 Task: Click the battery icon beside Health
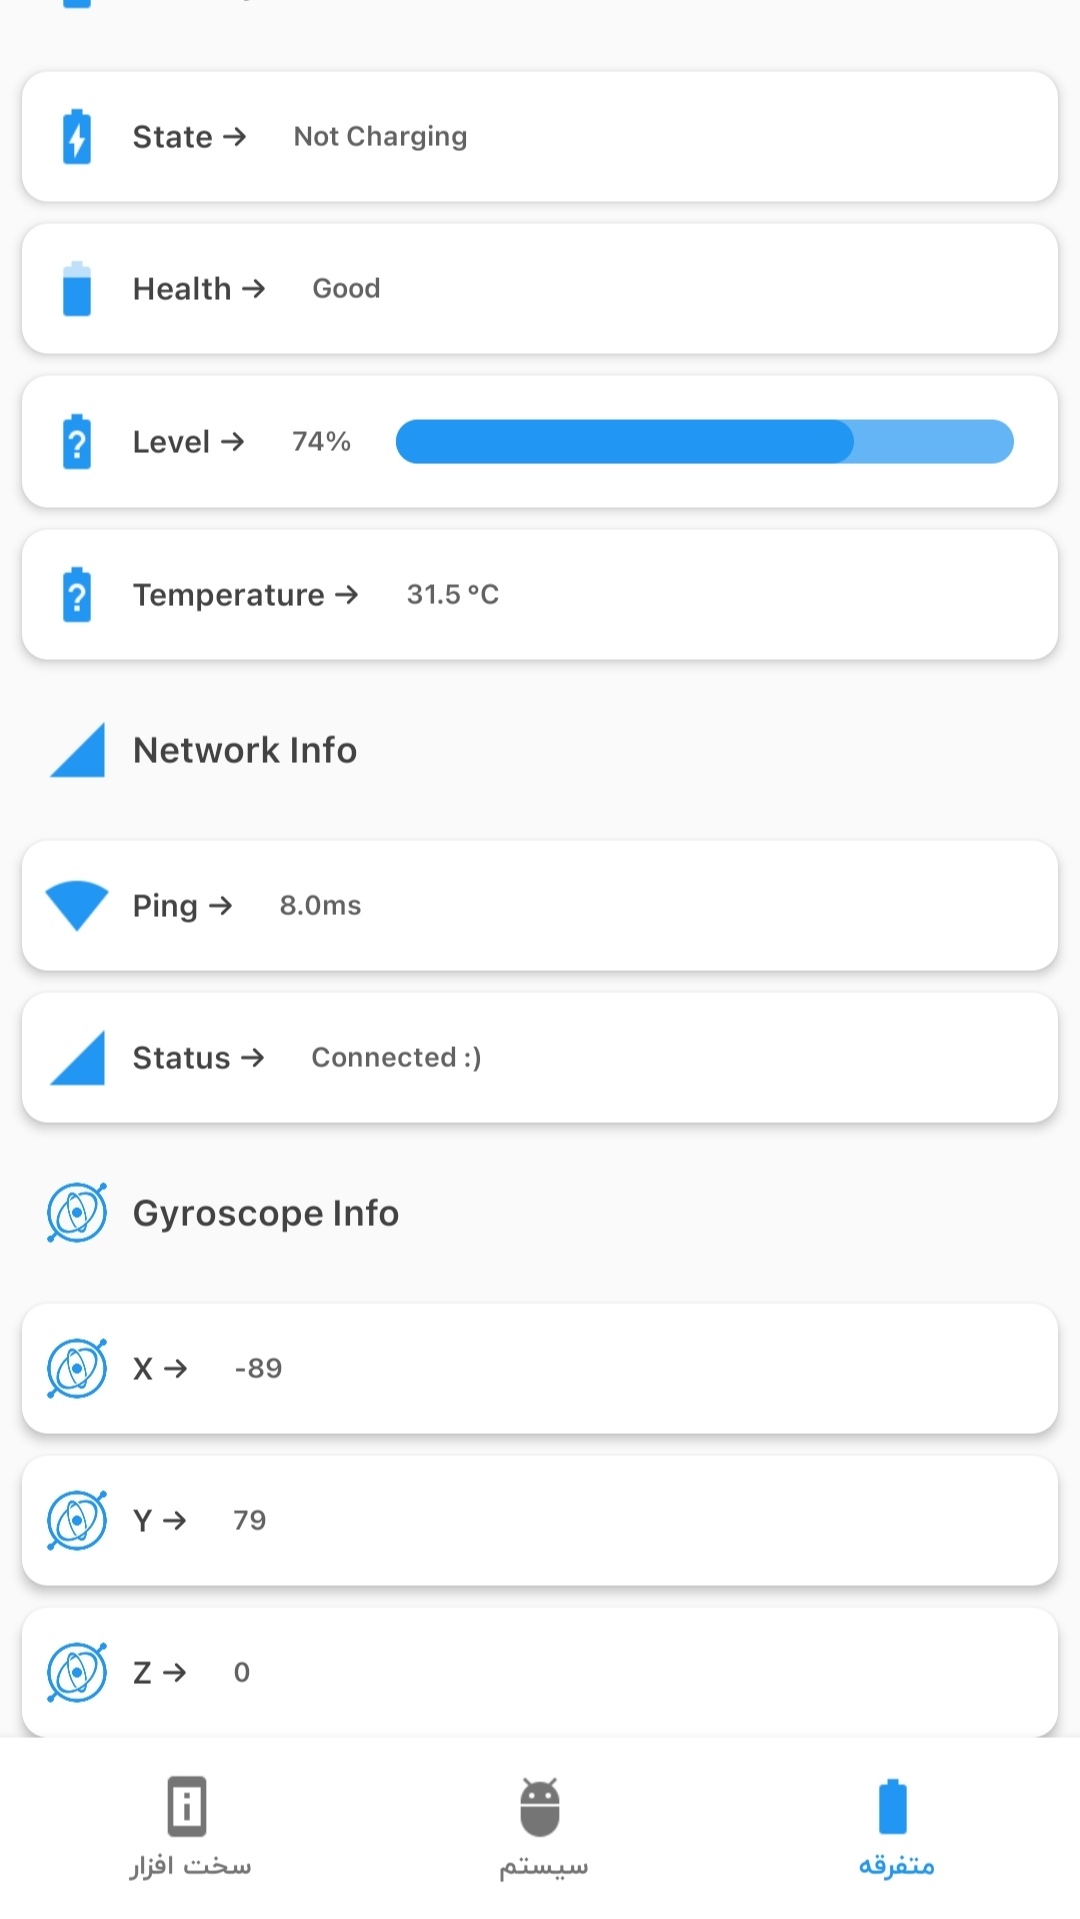77,289
